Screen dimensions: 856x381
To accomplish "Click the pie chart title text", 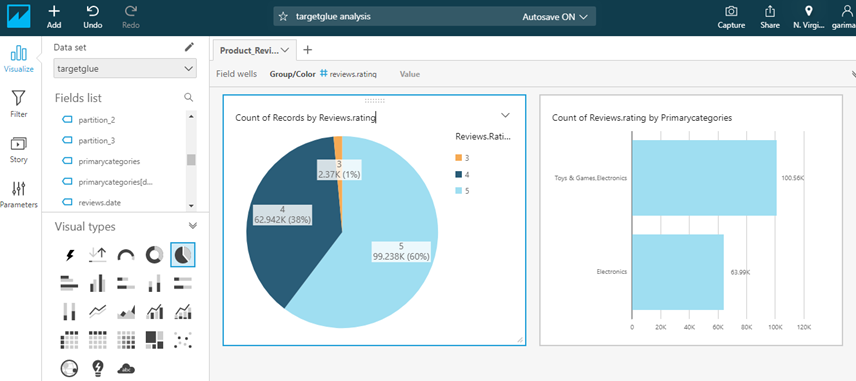I will [306, 117].
